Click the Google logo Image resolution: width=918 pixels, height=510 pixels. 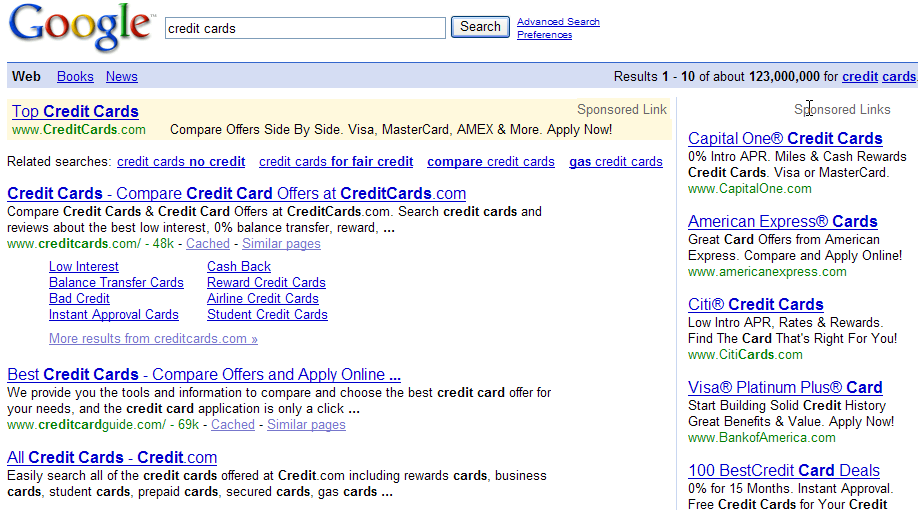81,27
